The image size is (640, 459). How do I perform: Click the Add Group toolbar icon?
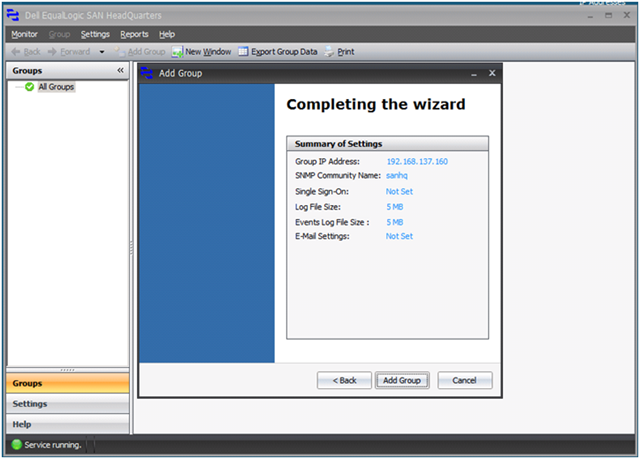point(119,52)
